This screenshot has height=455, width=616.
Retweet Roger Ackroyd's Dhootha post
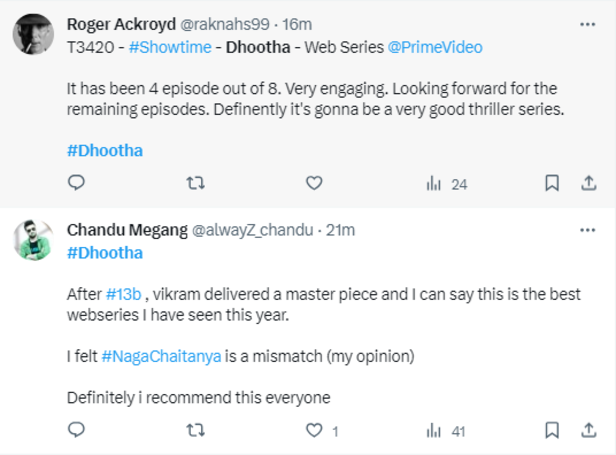196,183
